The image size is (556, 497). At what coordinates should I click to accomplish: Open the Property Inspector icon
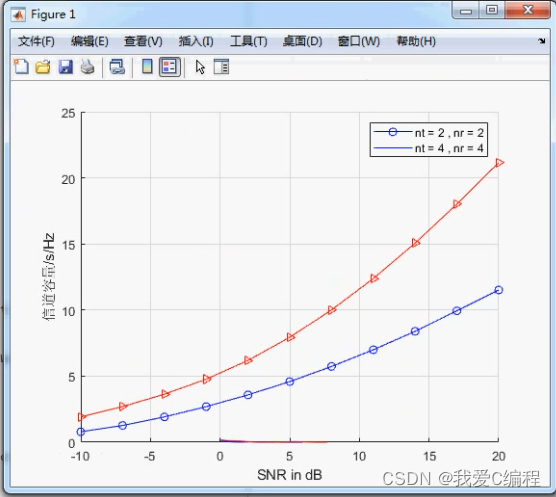tap(221, 67)
